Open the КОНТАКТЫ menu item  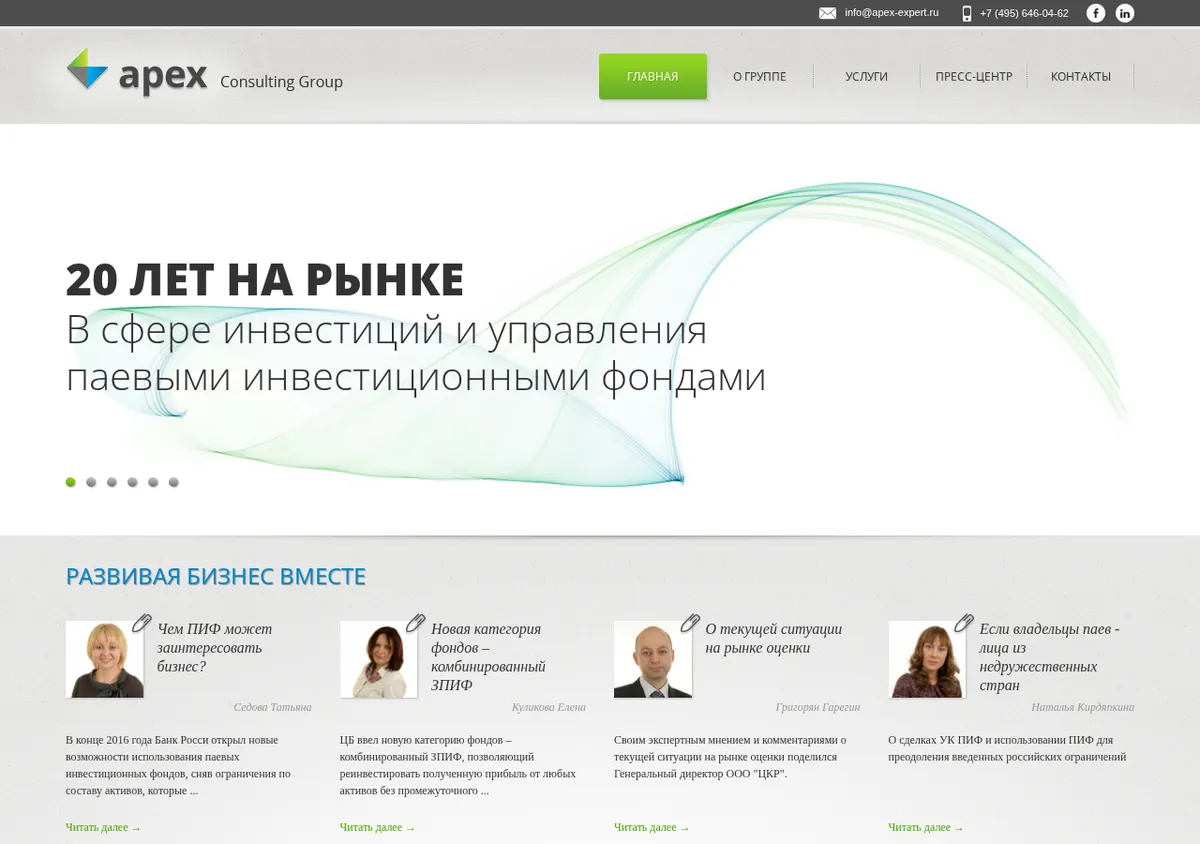point(1081,77)
